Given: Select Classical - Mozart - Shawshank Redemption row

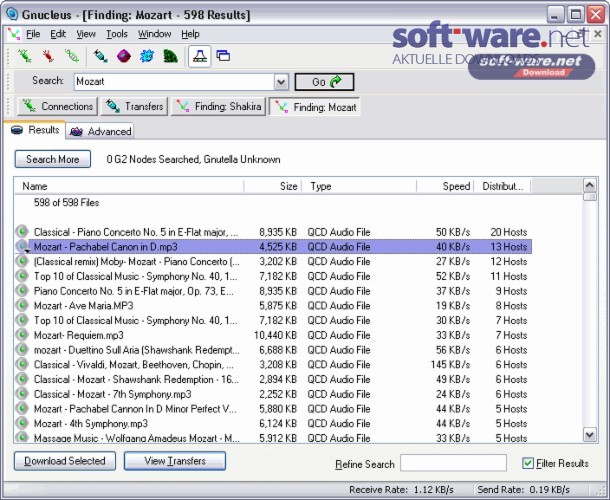Looking at the screenshot, I should [x=273, y=379].
